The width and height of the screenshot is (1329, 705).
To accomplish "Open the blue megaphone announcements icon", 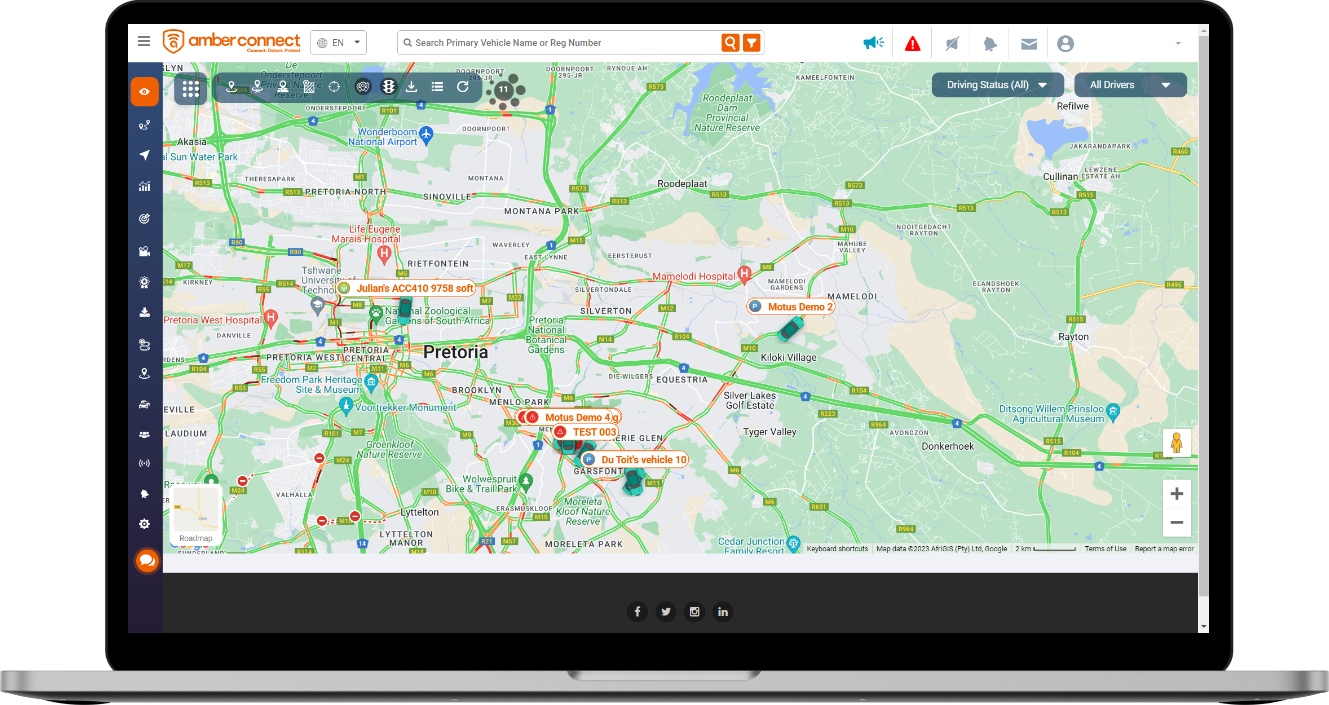I will tap(874, 43).
